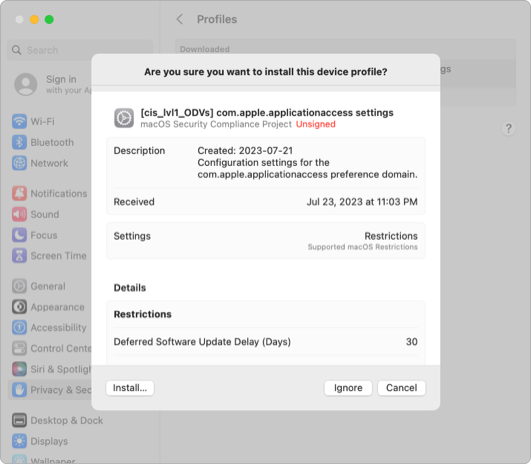Screen dimensions: 531x464
Task: Open Sound settings icon
Action: [19, 214]
